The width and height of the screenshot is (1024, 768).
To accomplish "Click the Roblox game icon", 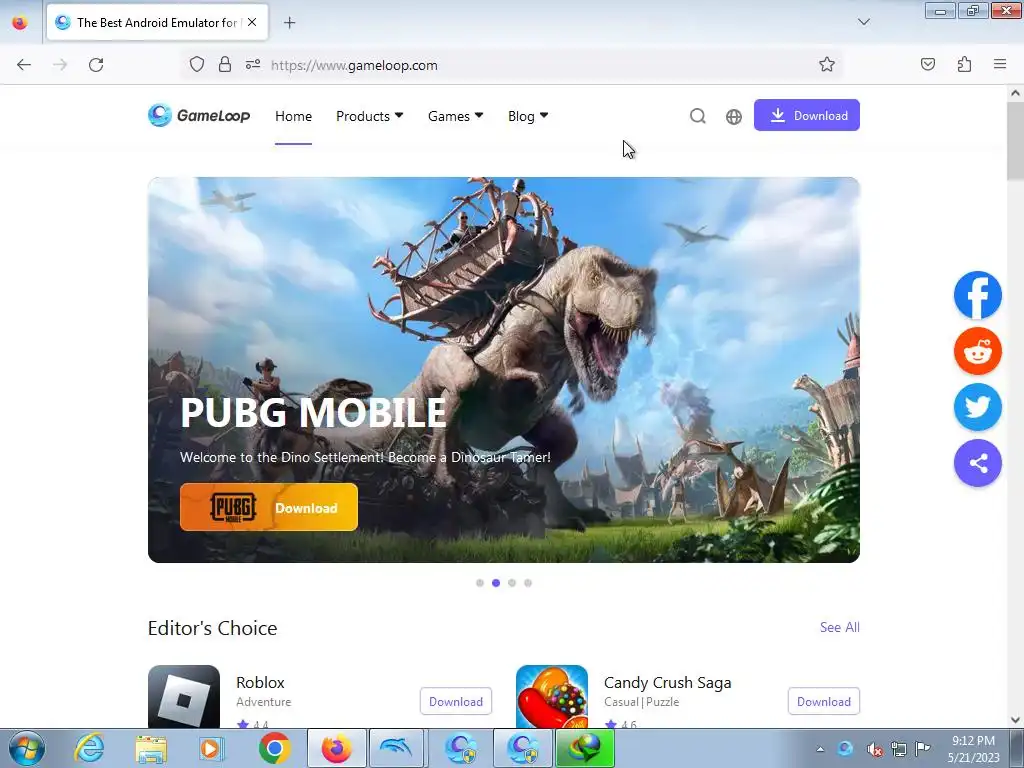I will click(184, 697).
